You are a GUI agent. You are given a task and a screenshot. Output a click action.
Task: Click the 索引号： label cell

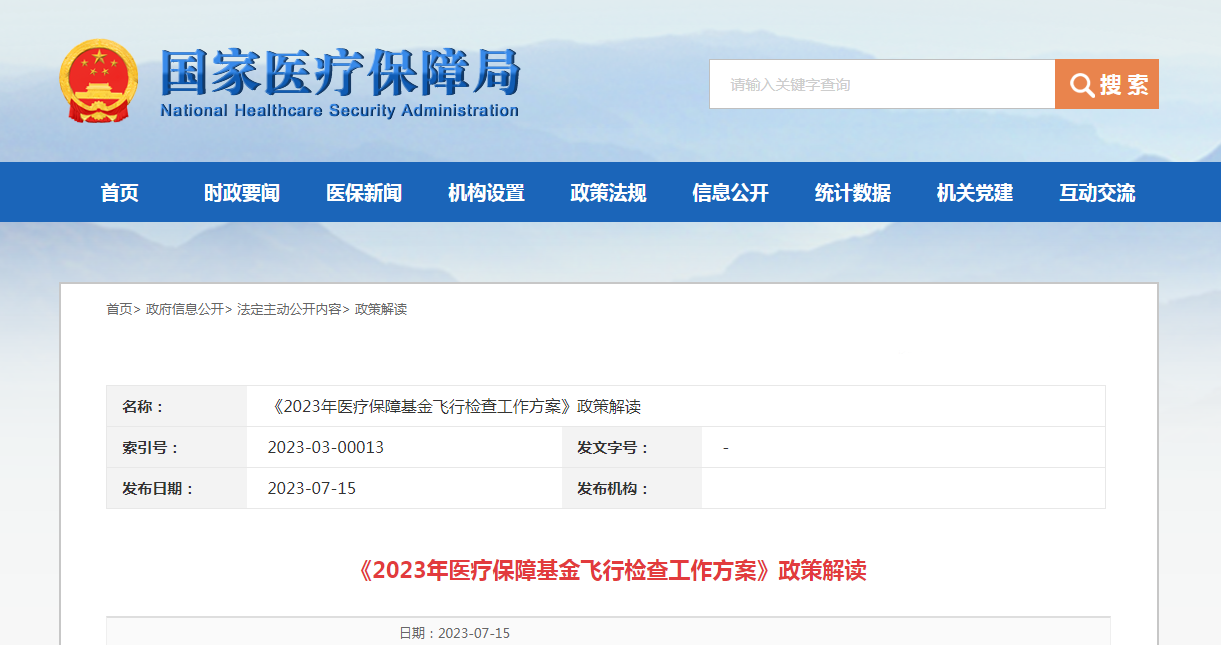tap(177, 447)
